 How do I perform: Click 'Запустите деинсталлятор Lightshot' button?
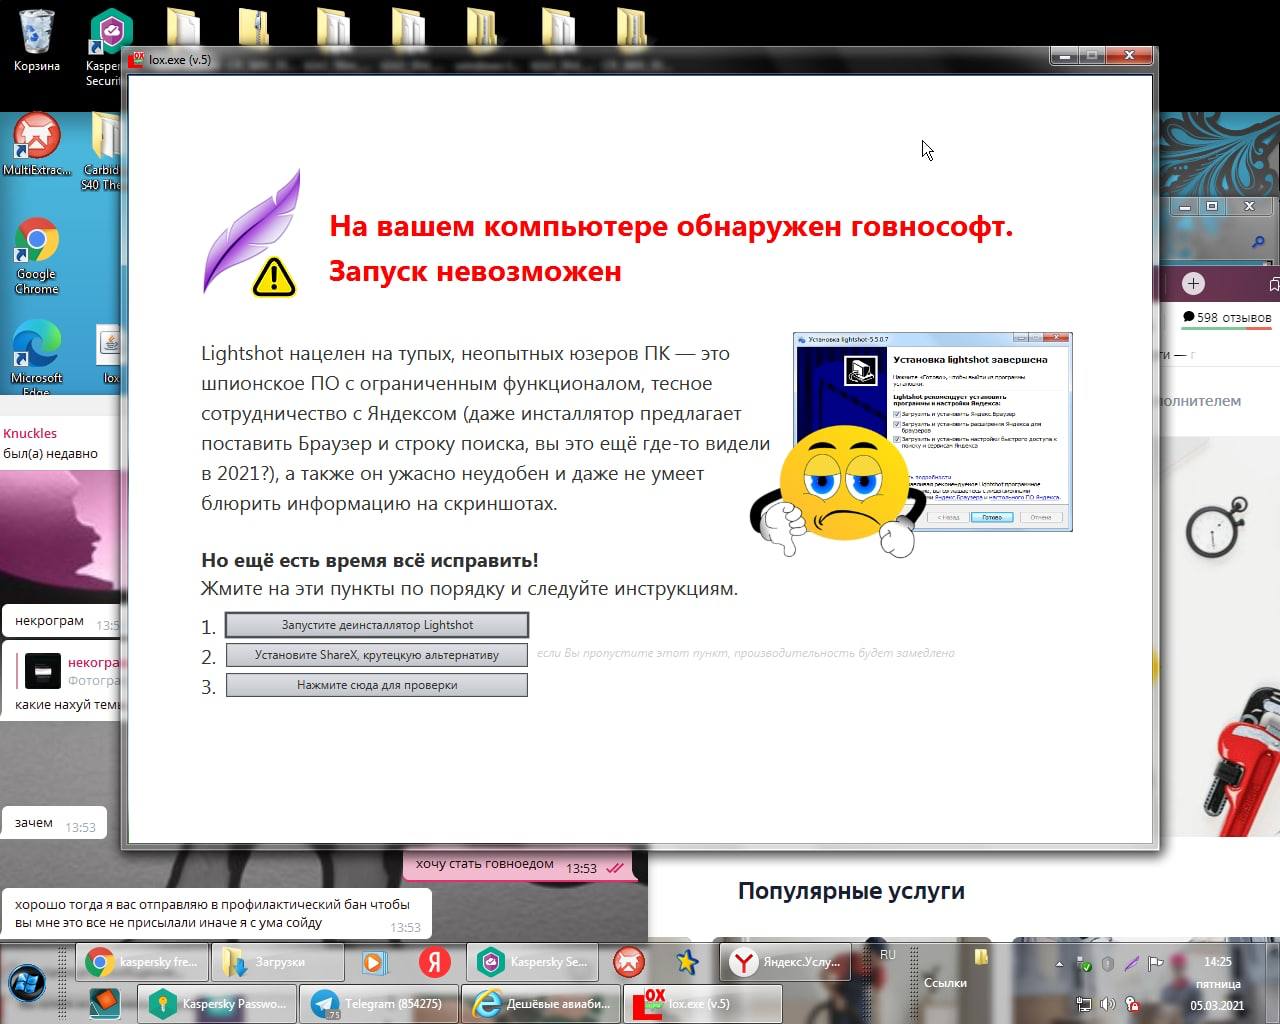(x=377, y=625)
